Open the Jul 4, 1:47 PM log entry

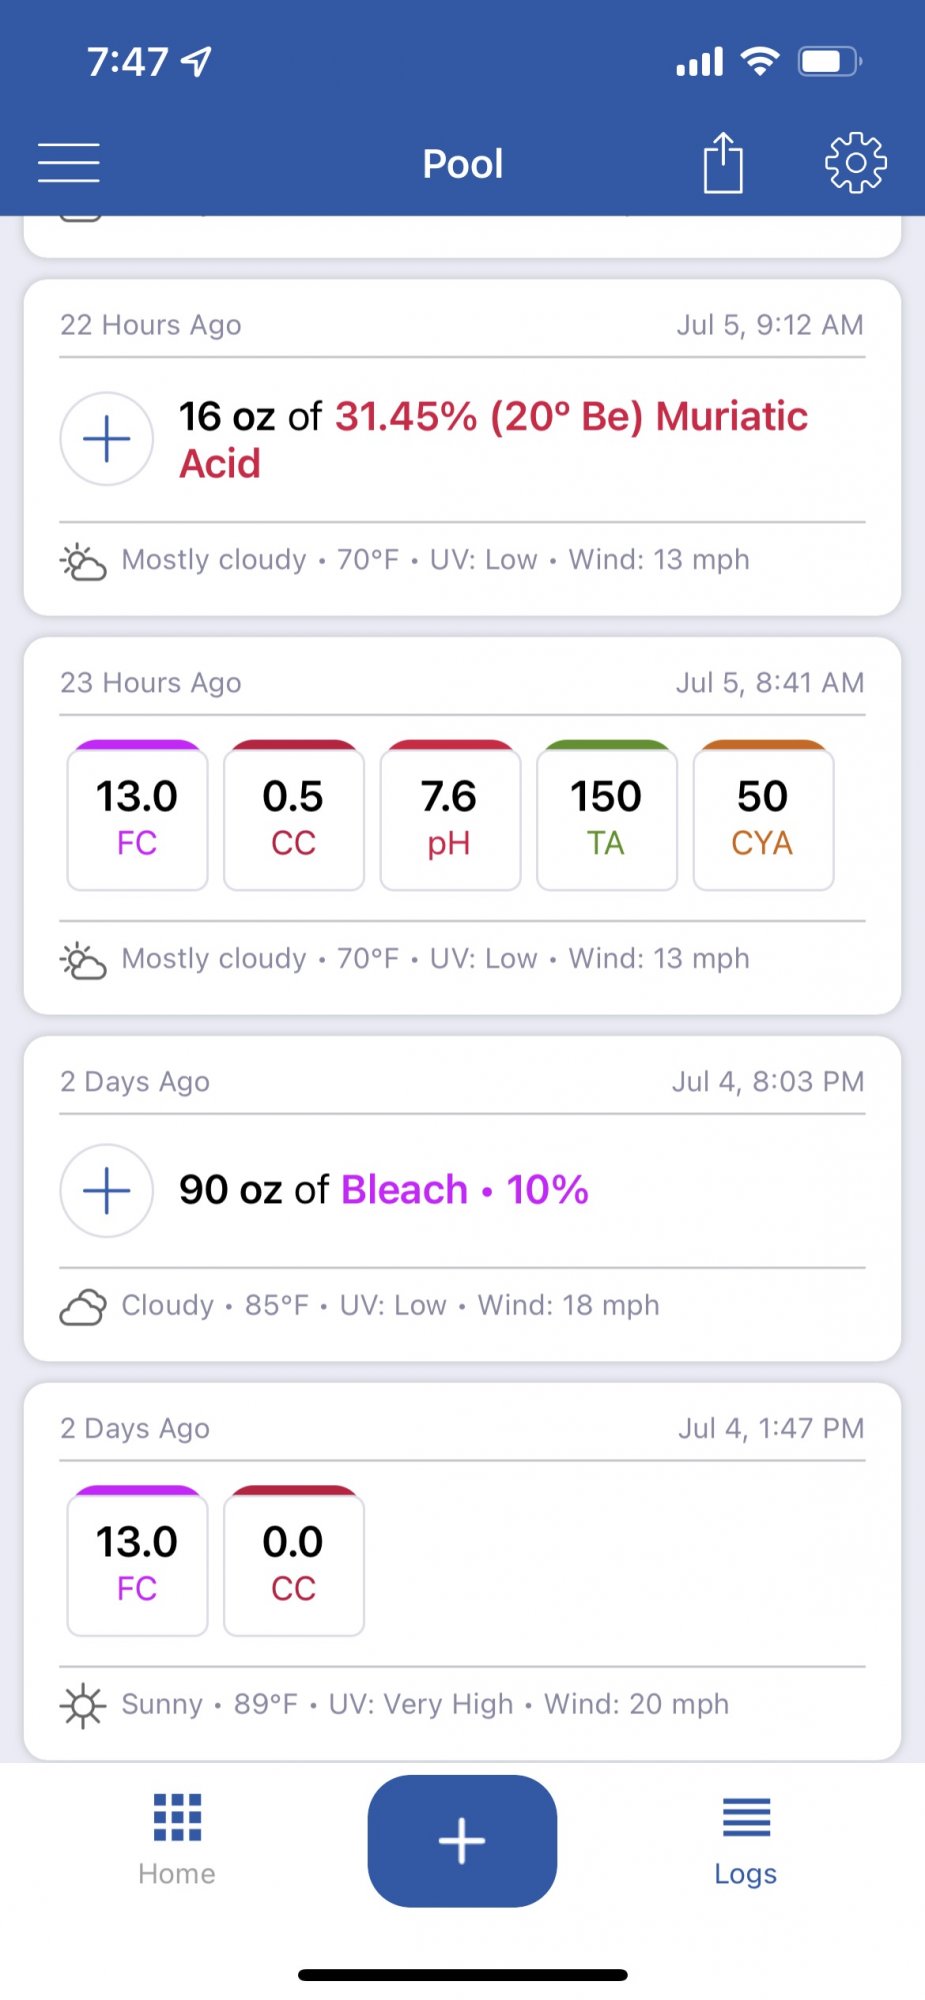[462, 1571]
